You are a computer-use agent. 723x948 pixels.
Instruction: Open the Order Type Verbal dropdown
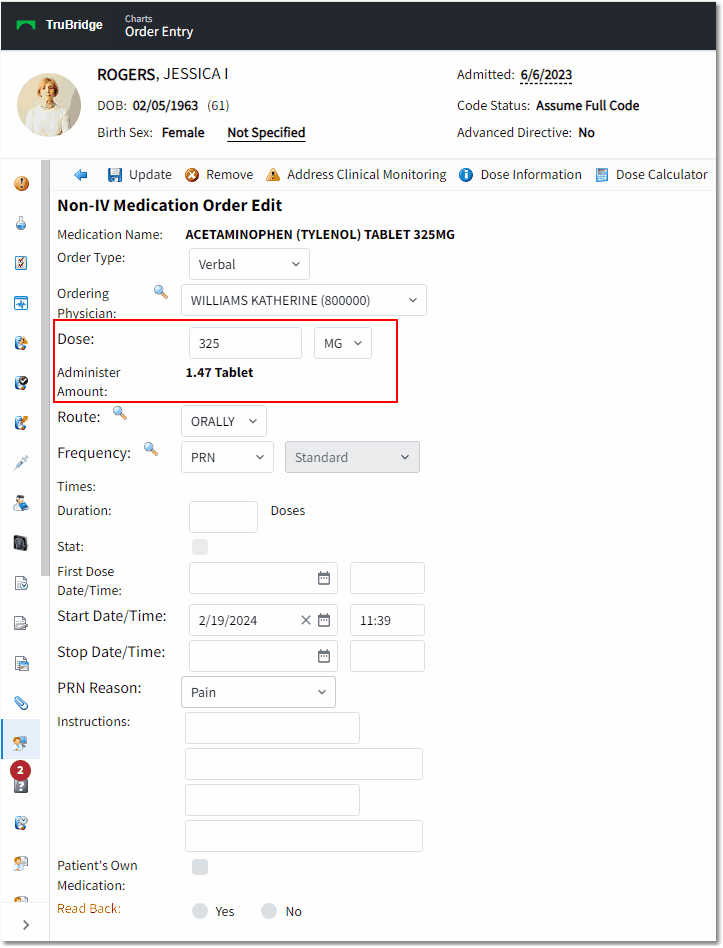pos(249,264)
